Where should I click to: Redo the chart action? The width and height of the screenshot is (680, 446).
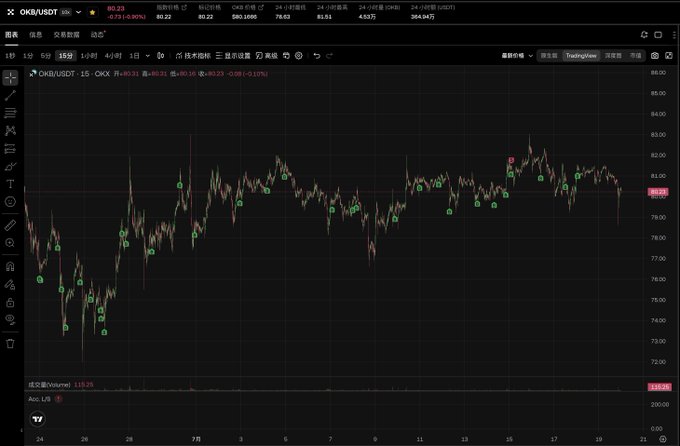[330, 56]
